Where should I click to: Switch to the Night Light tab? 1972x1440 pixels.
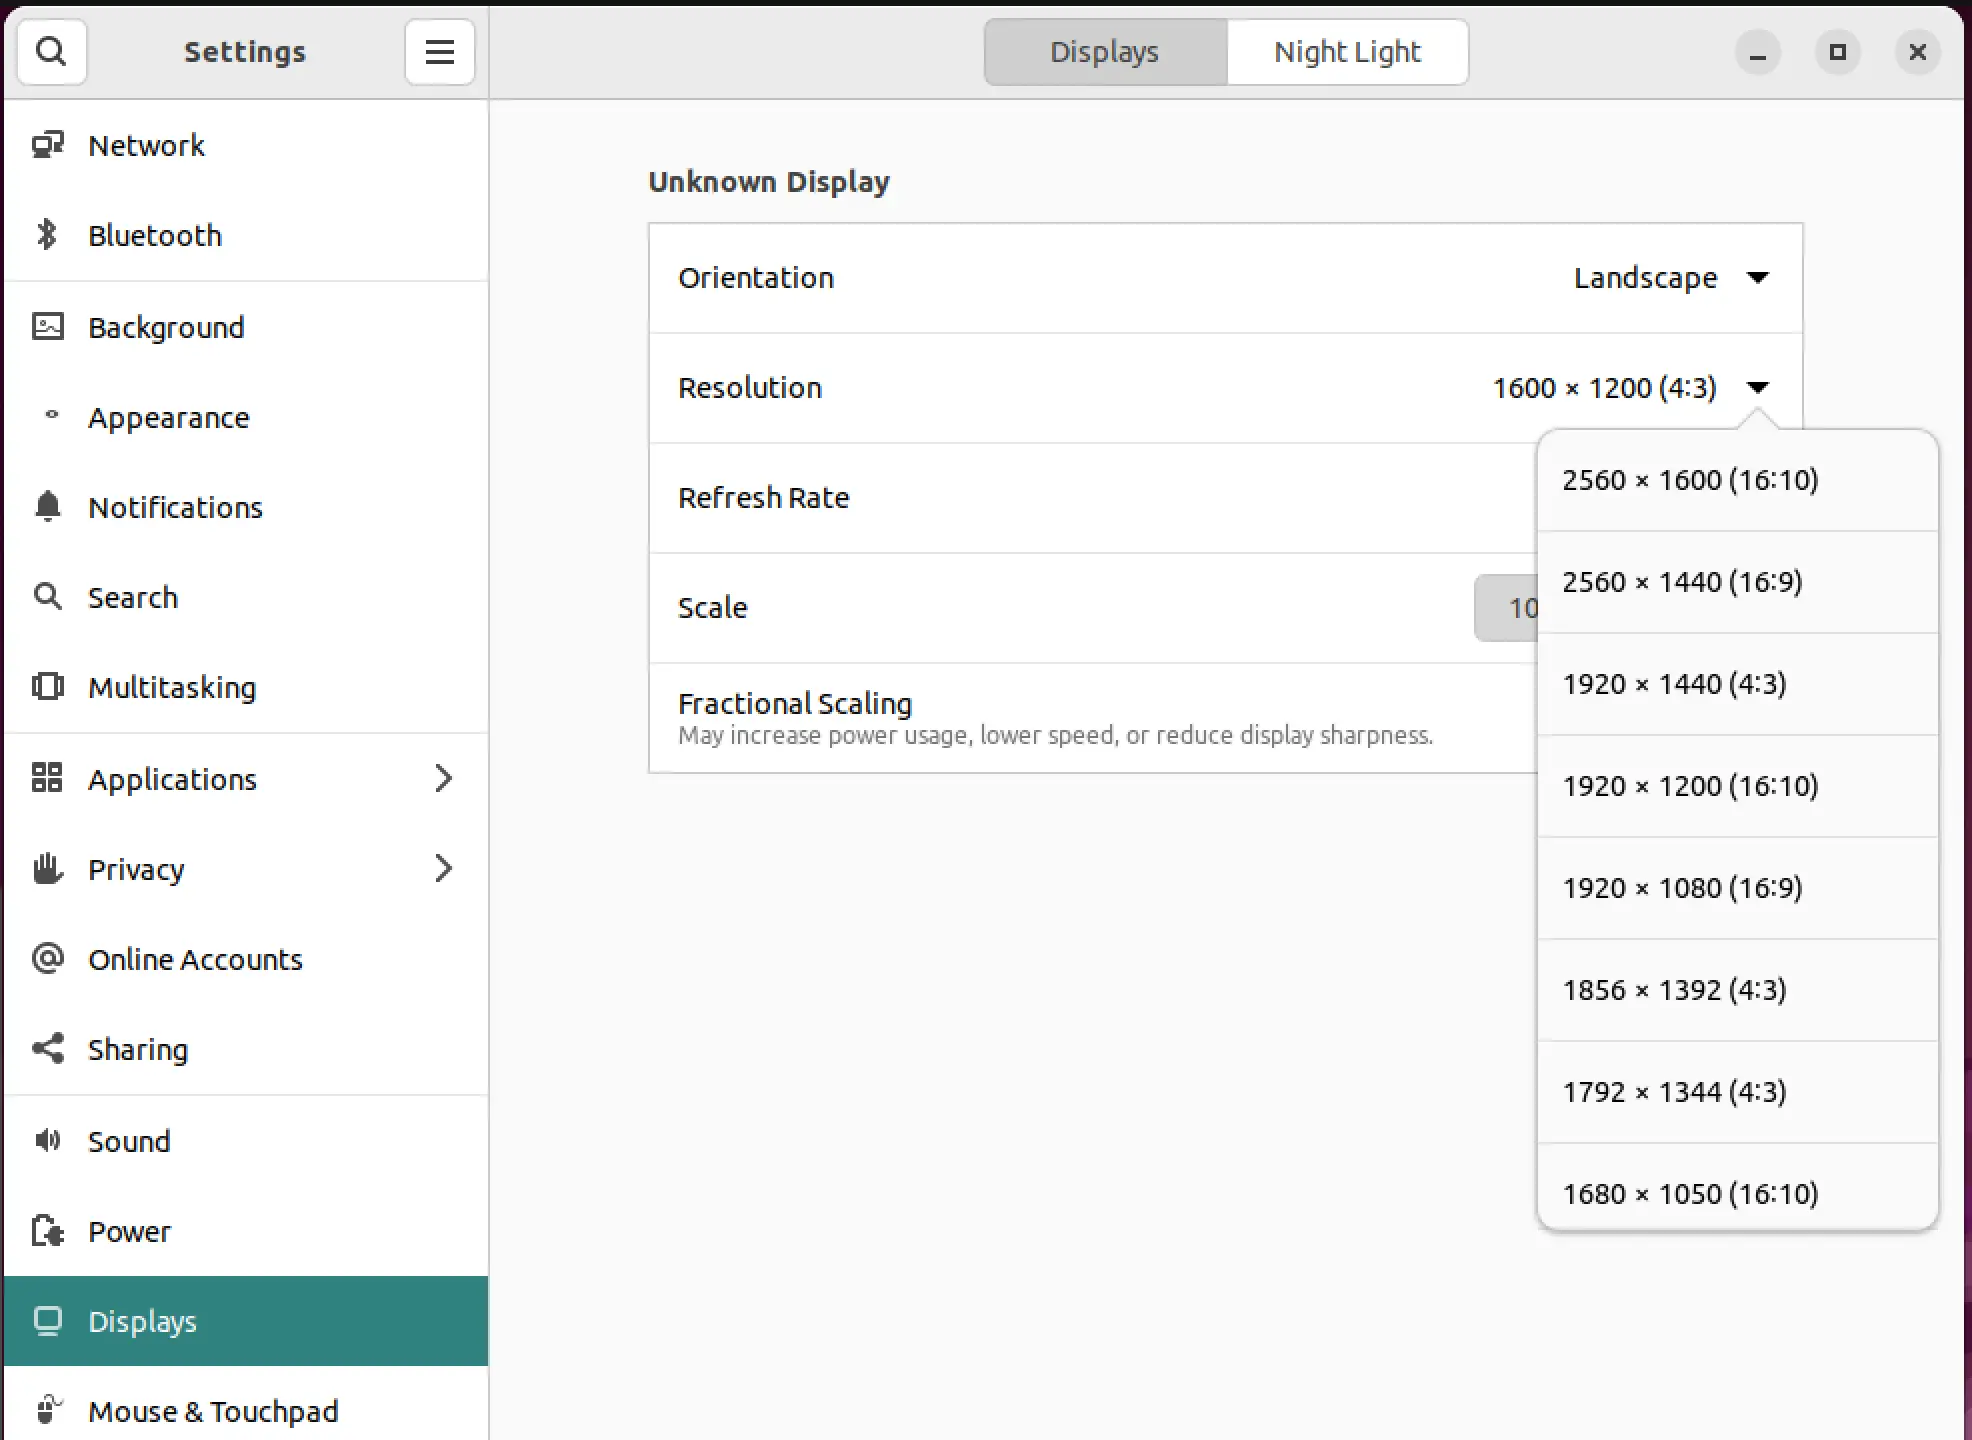click(1347, 52)
